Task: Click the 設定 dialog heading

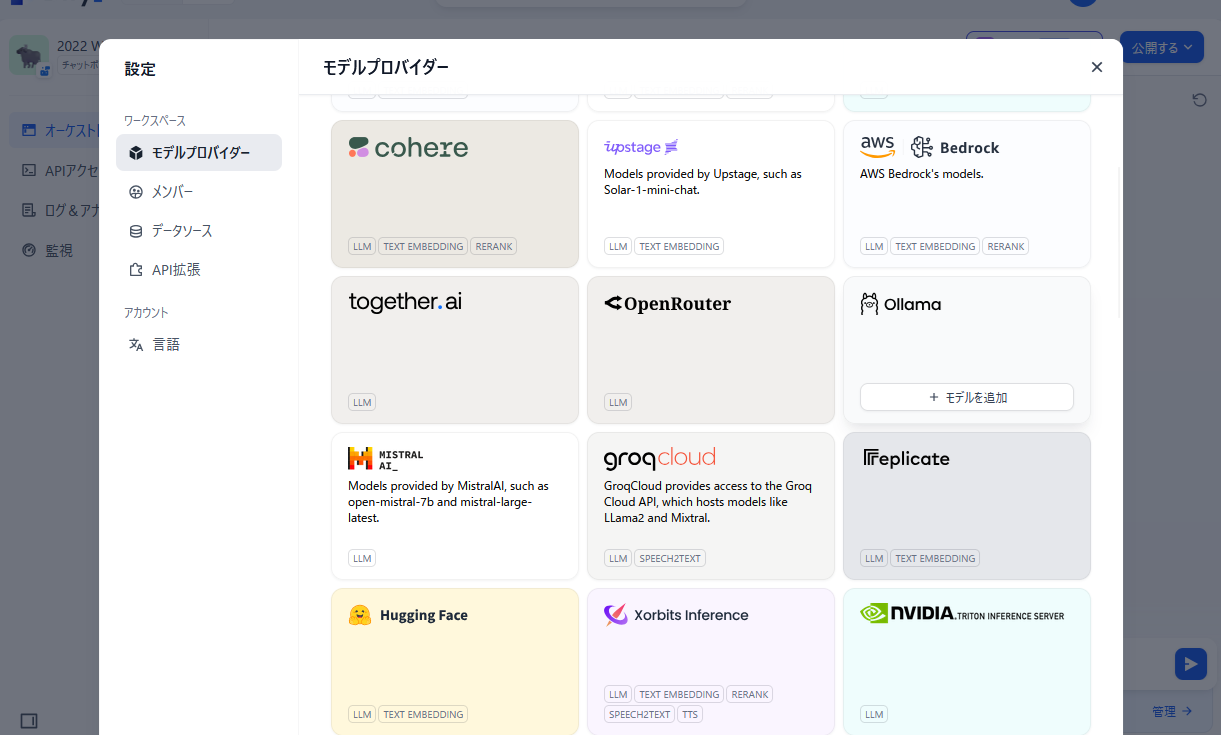Action: pyautogui.click(x=140, y=69)
